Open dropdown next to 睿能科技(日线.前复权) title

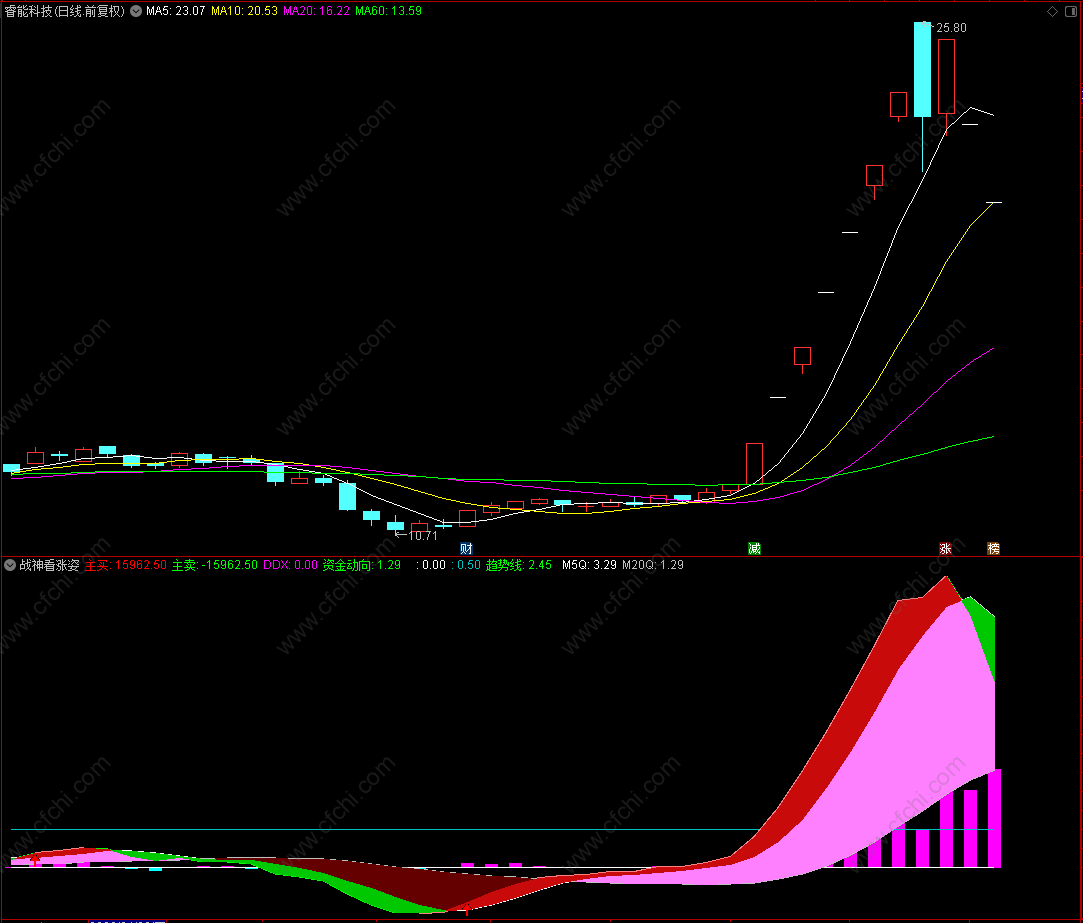tap(136, 11)
